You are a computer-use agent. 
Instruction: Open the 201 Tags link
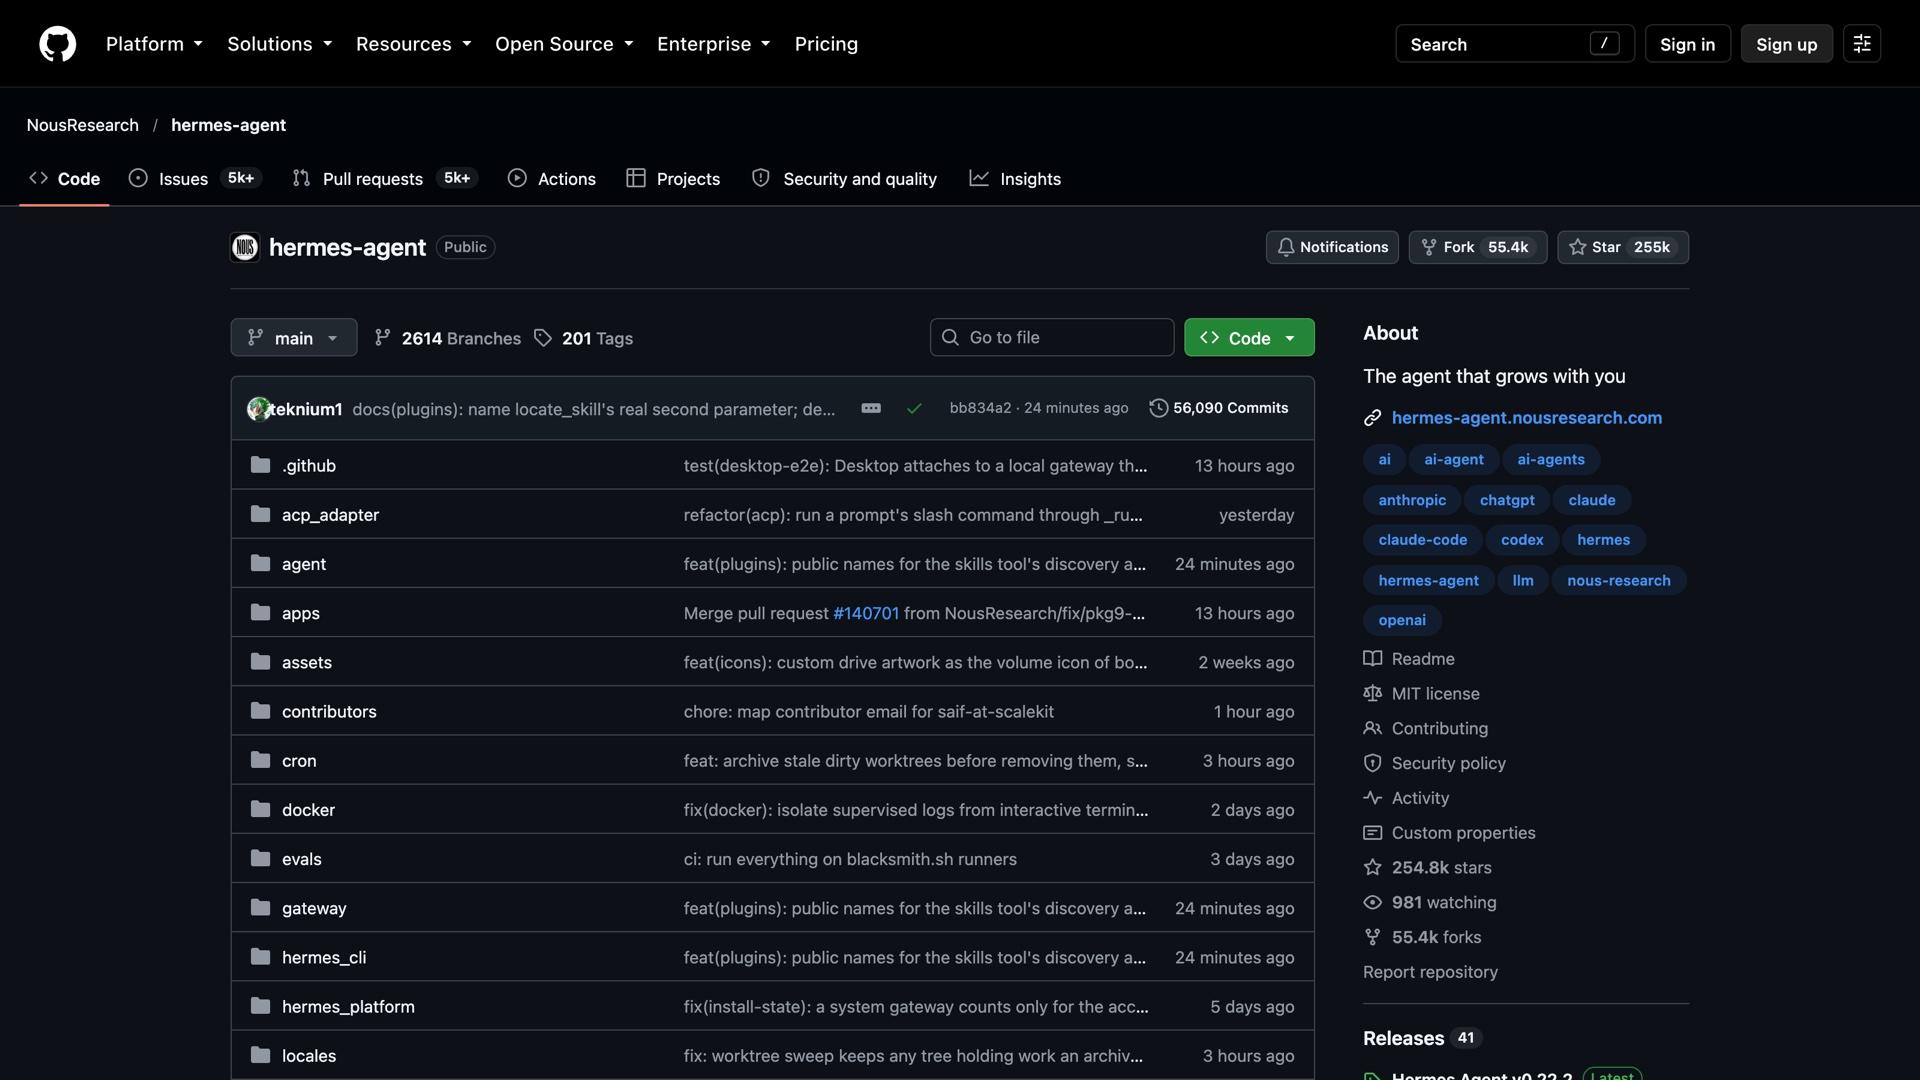coord(583,338)
